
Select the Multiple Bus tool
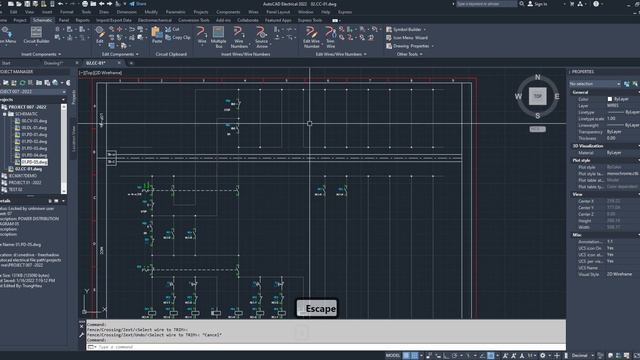pyautogui.click(x=219, y=37)
